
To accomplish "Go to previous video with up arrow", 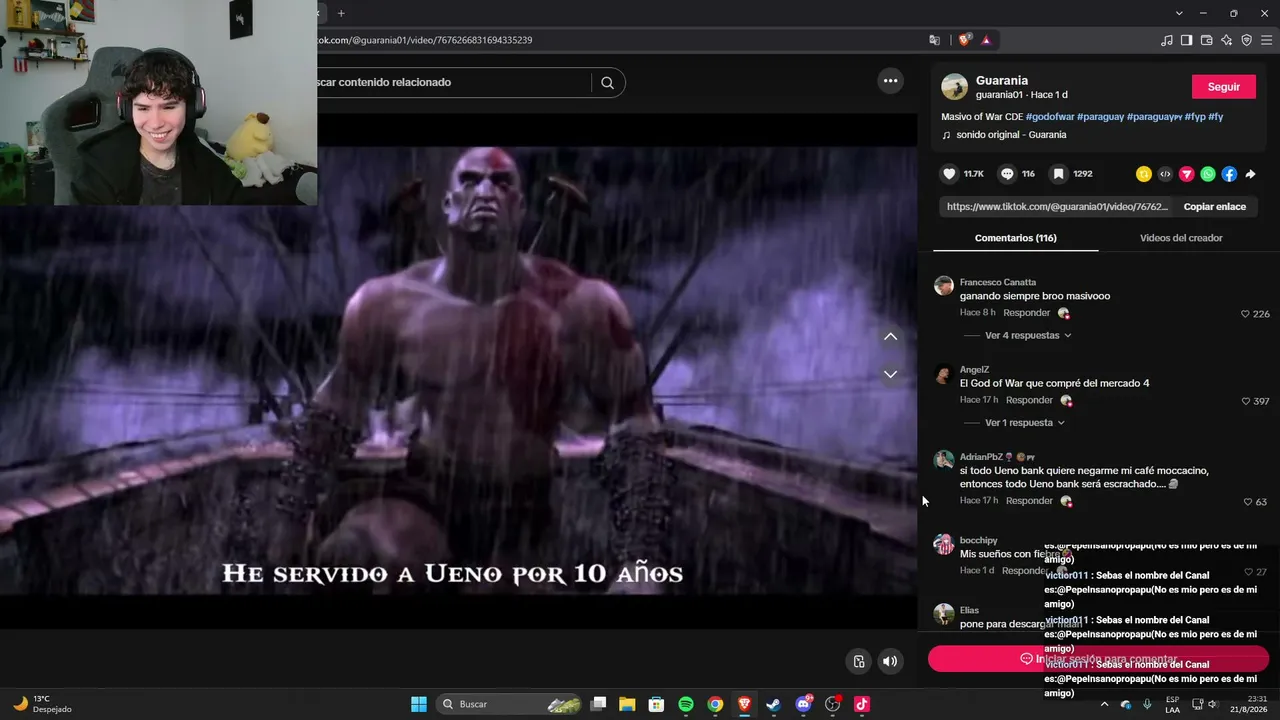I will [890, 337].
